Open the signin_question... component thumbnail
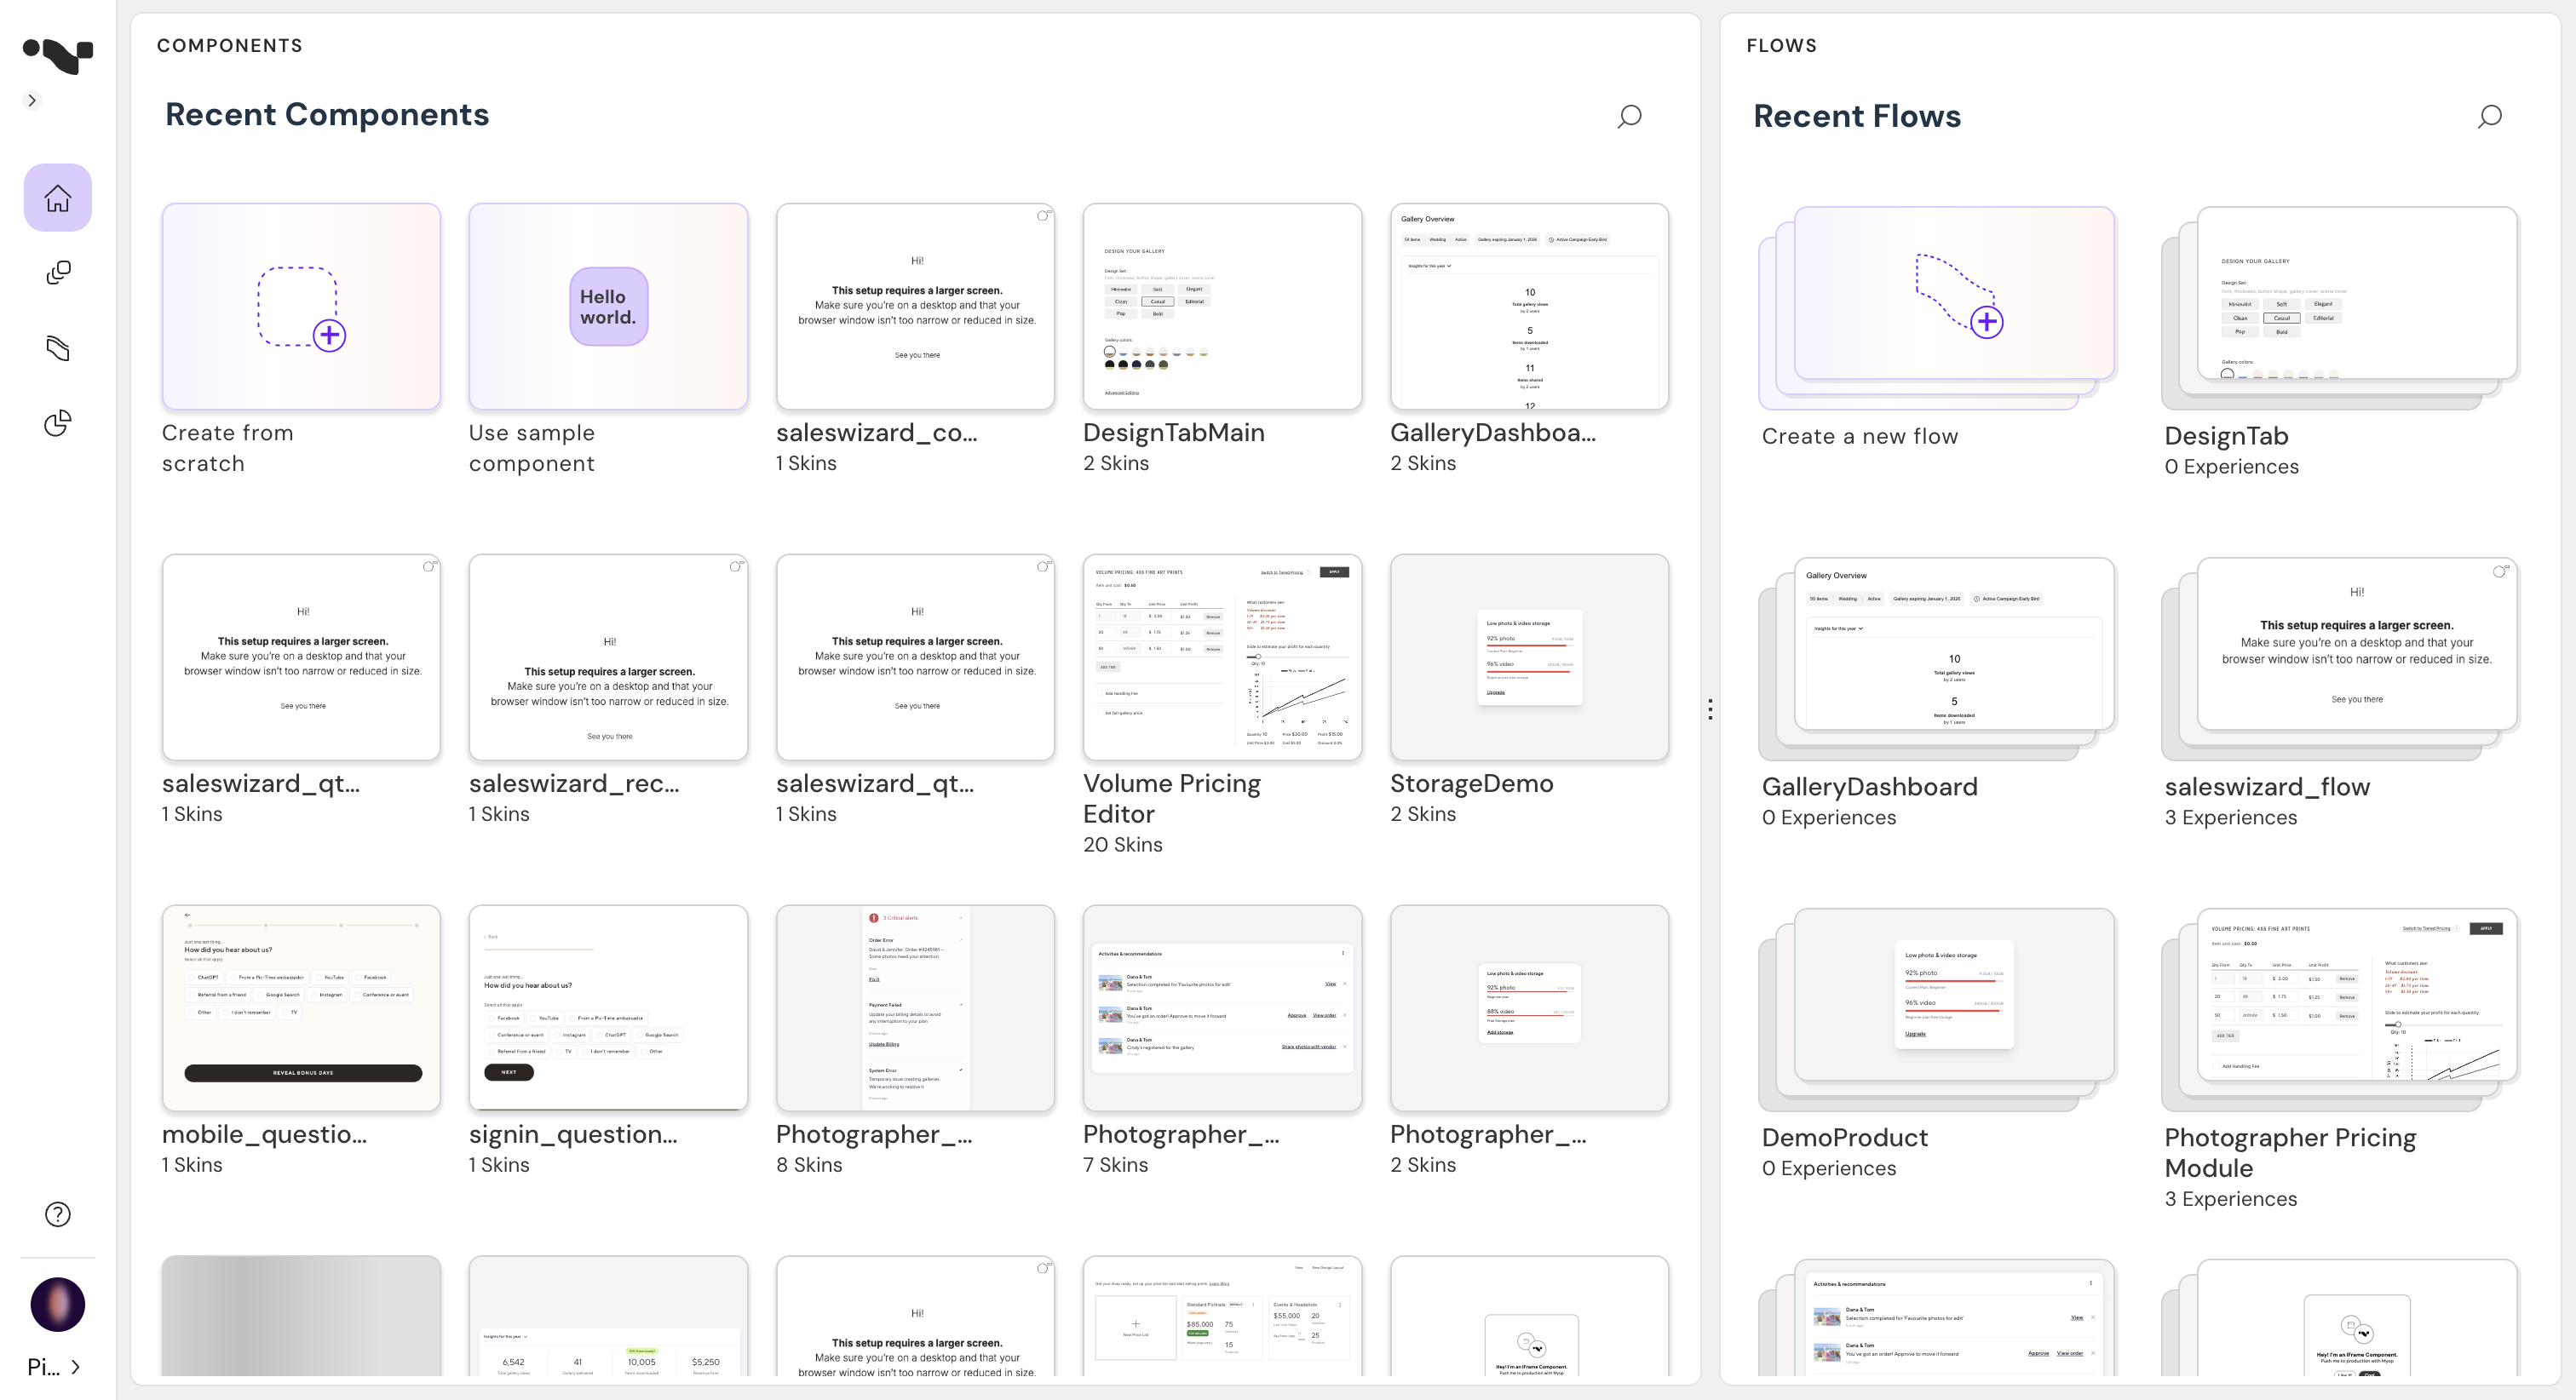2576x1400 pixels. 608,1008
